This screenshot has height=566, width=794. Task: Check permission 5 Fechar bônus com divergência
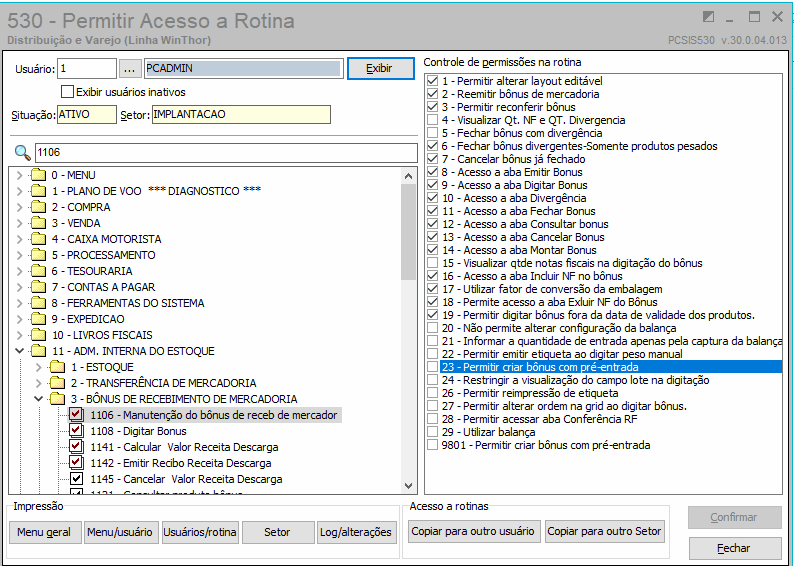[432, 133]
